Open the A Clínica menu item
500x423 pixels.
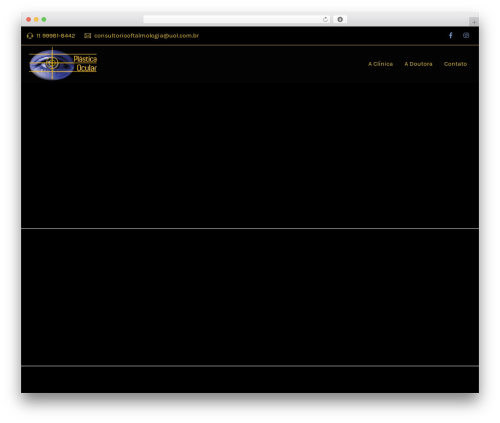click(x=380, y=64)
